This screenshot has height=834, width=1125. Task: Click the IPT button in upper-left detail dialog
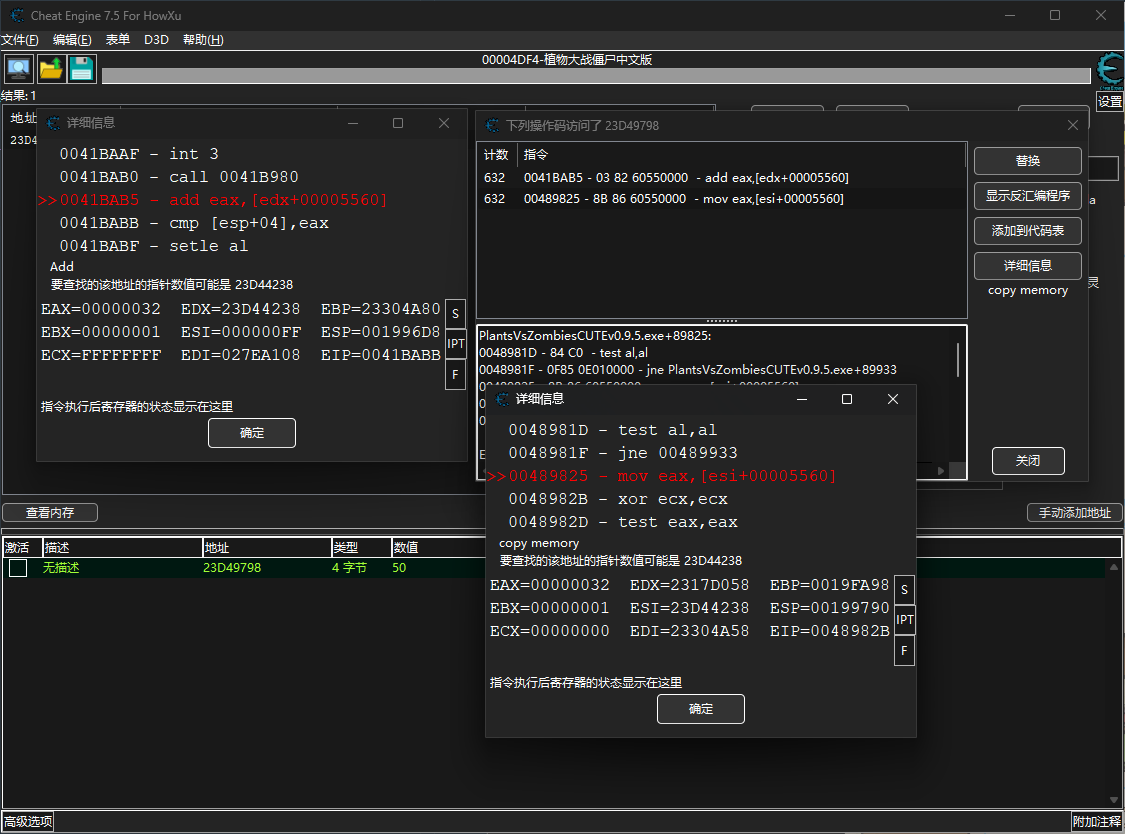[x=456, y=344]
